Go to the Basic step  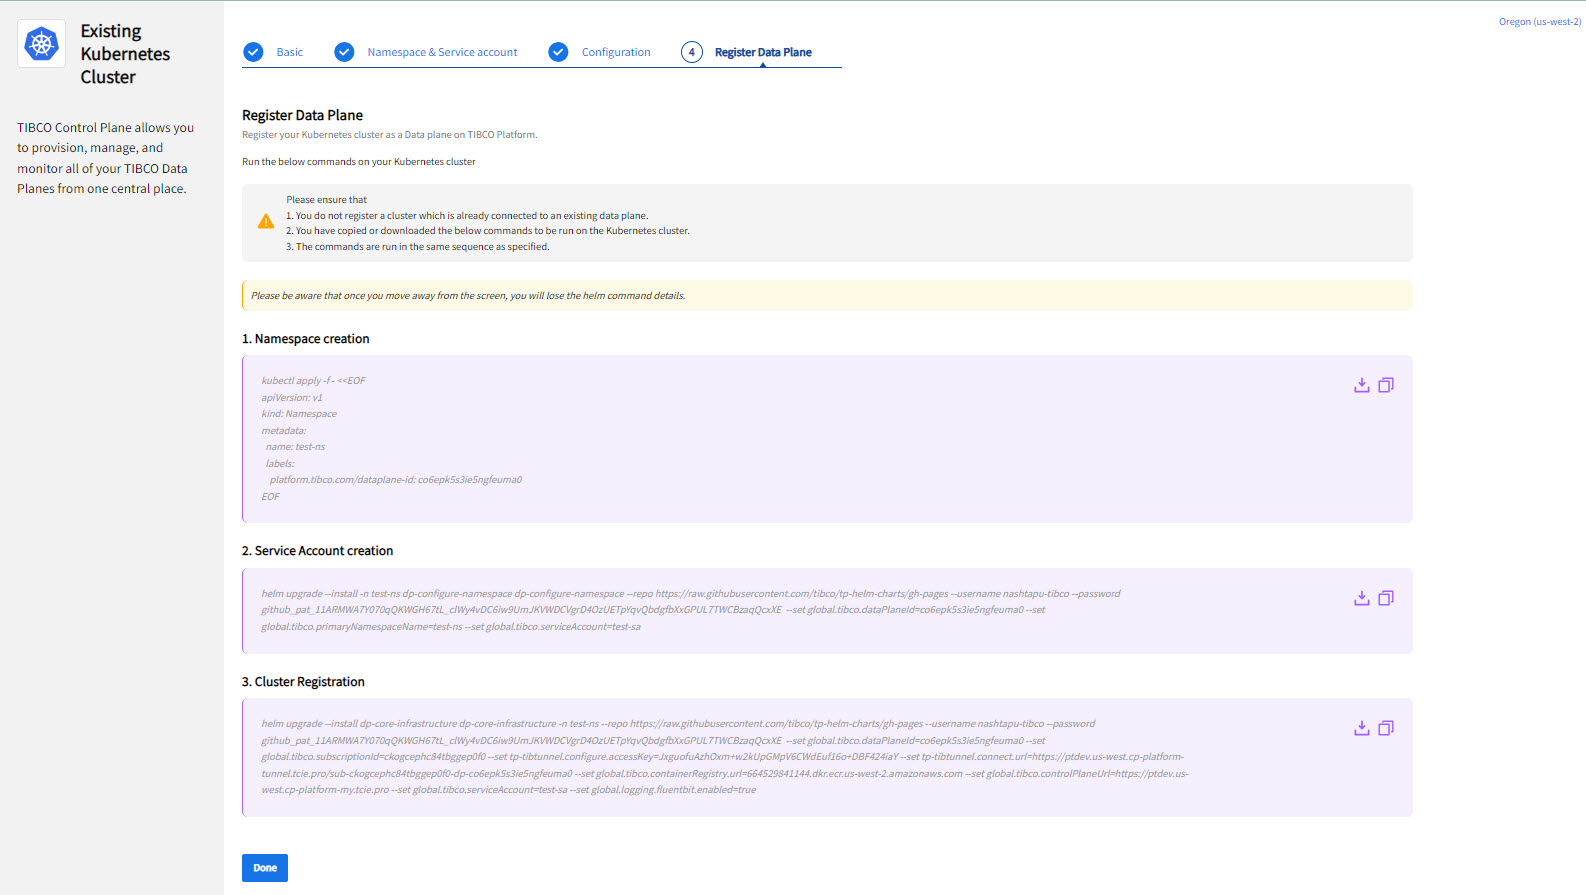click(x=290, y=52)
